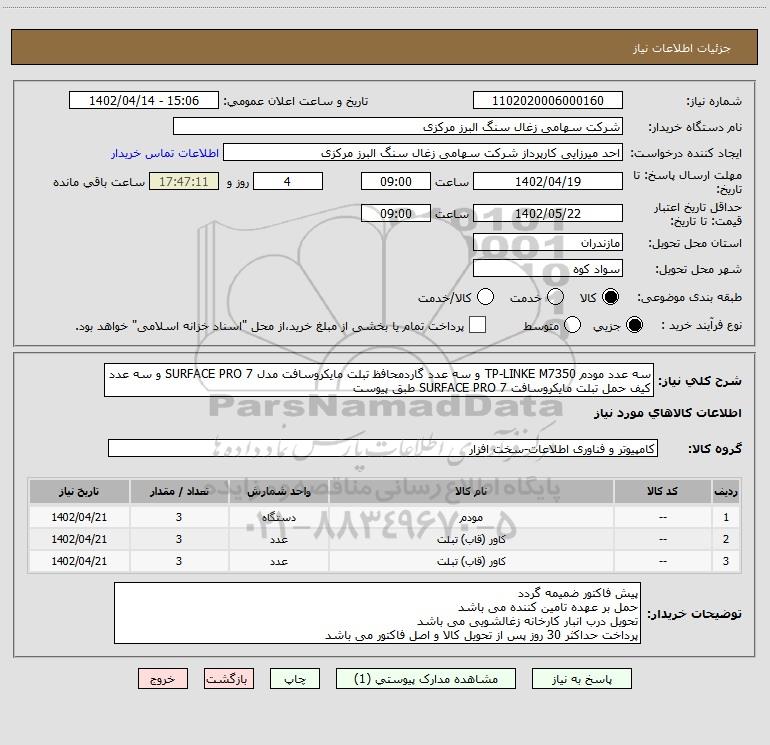Click the delivery city field 'سواد کوه'
This screenshot has width=770, height=745.
(548, 268)
